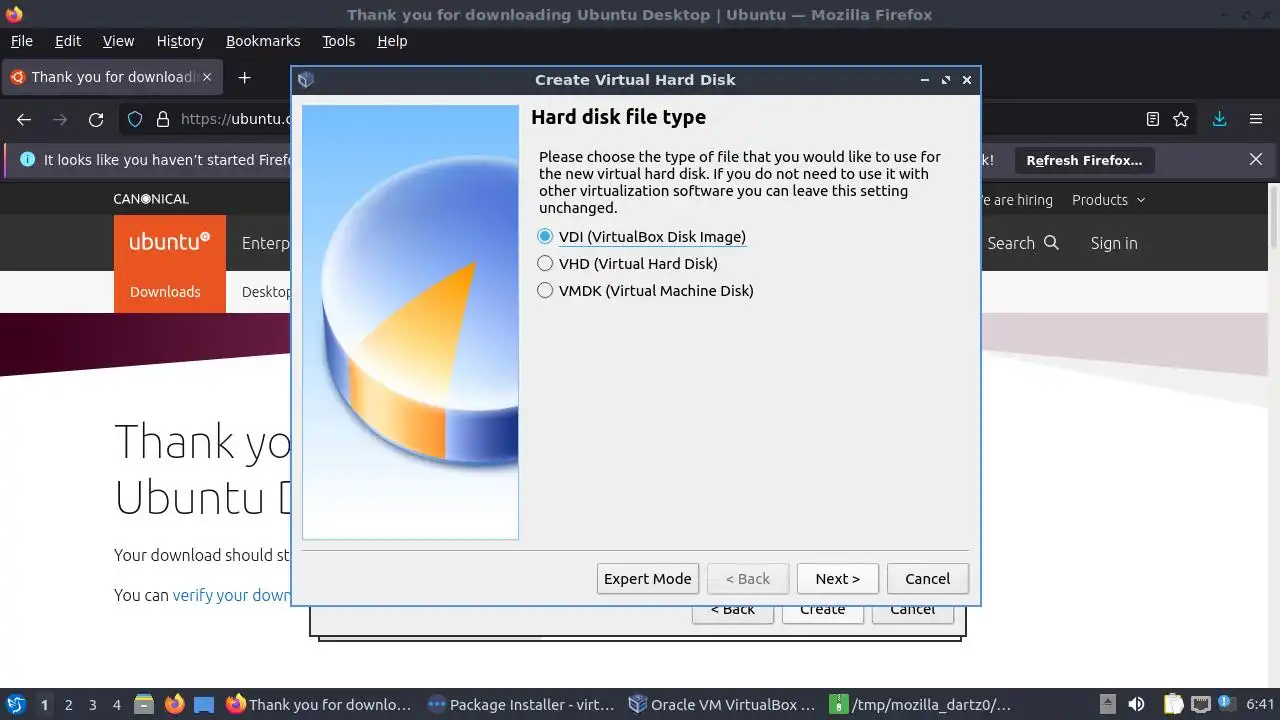
Task: Open the View menu
Action: click(118, 41)
